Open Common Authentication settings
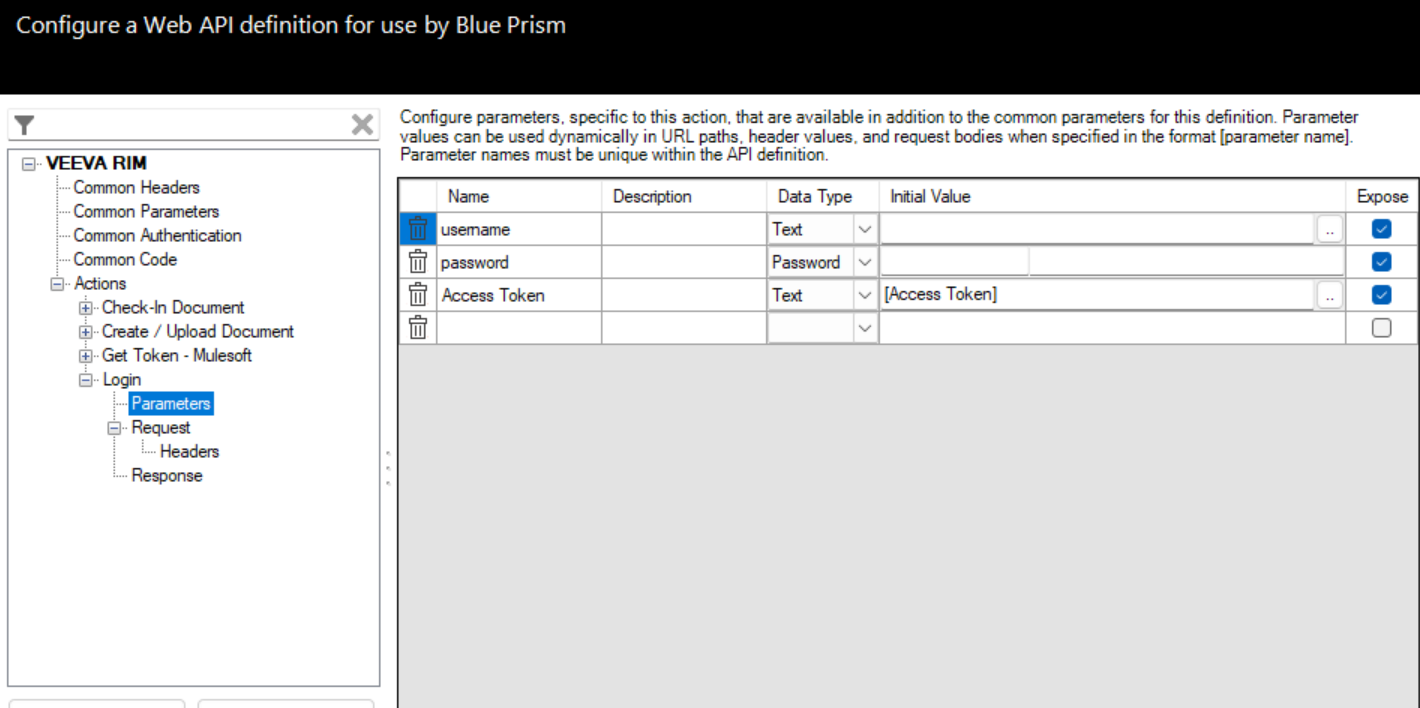 [157, 235]
